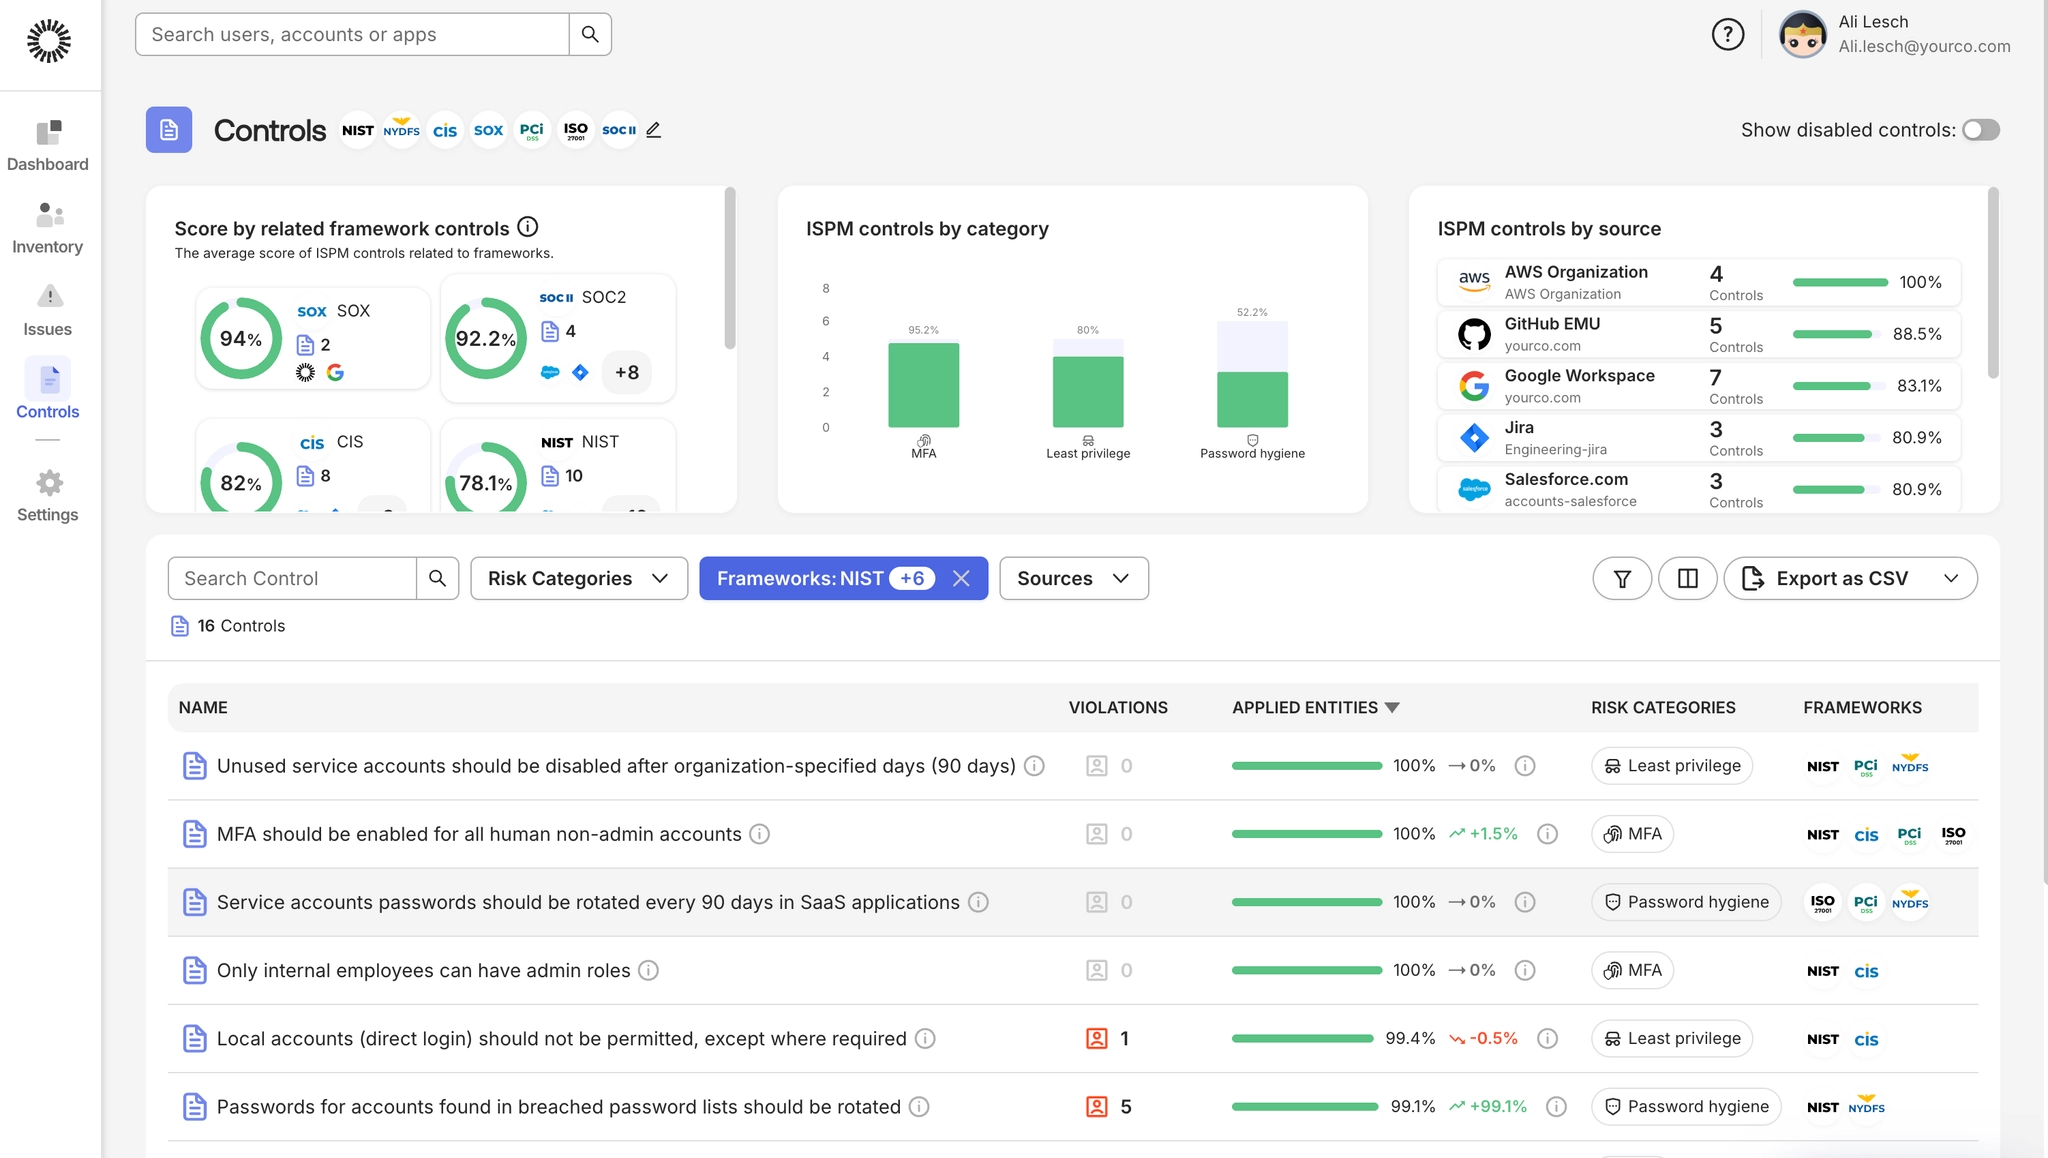Screen dimensions: 2048x1158
Task: Click the search magnifier in top bar
Action: (x=590, y=34)
